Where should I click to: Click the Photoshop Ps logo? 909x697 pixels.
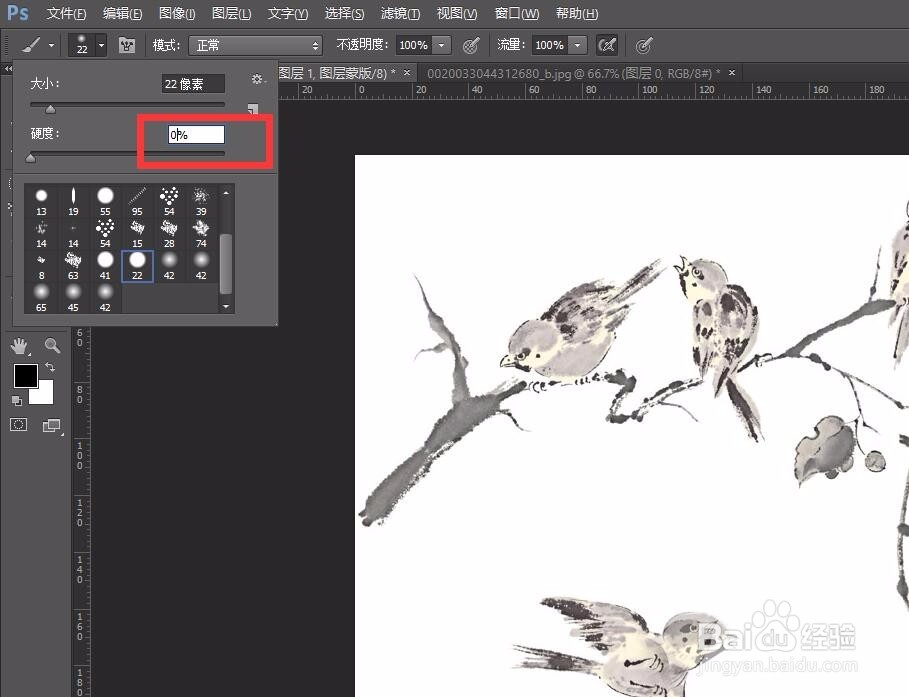pos(17,13)
